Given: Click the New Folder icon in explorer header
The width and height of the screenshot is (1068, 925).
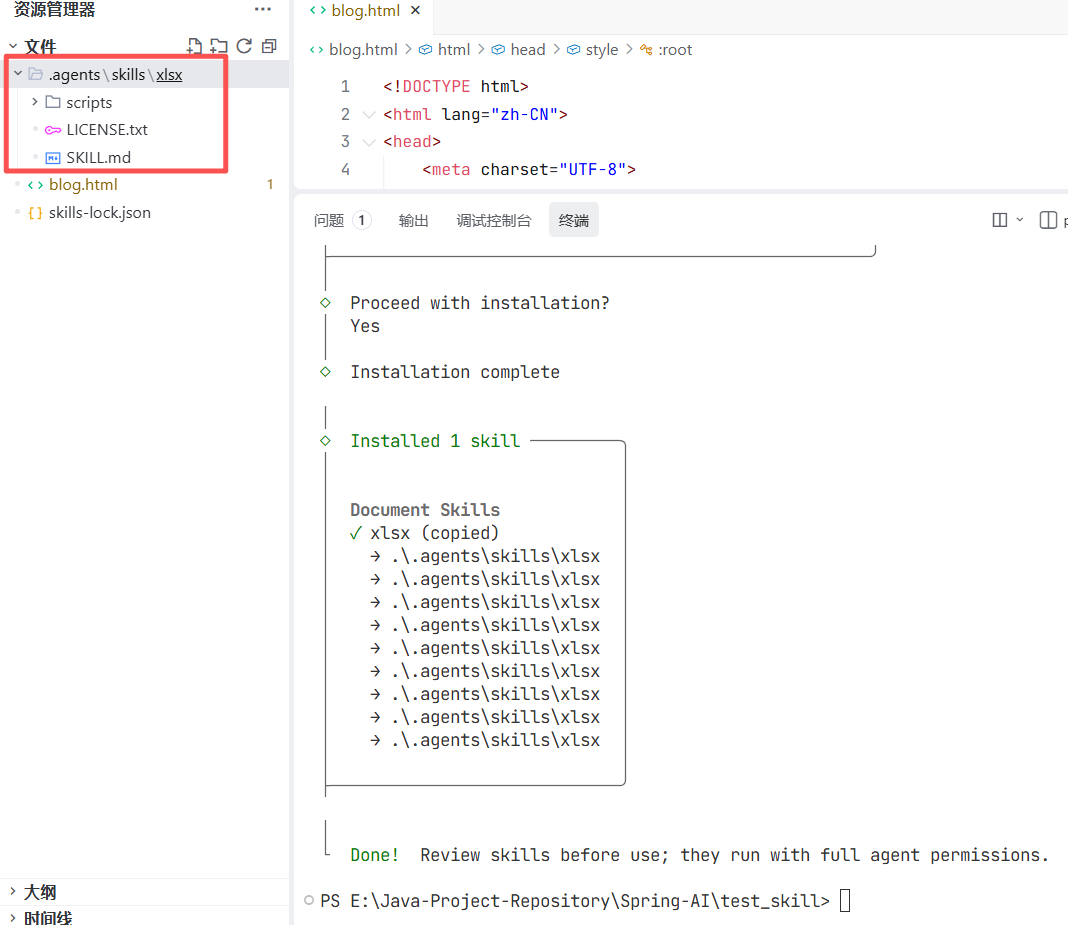Looking at the screenshot, I should click(x=219, y=46).
